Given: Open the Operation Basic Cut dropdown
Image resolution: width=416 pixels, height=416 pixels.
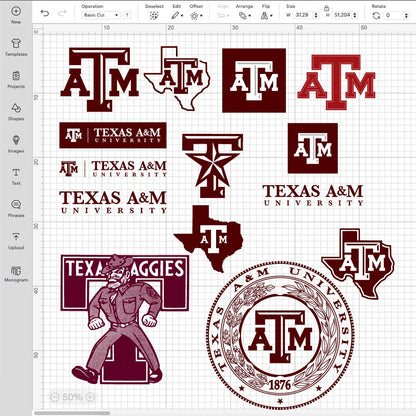Looking at the screenshot, I should point(100,15).
